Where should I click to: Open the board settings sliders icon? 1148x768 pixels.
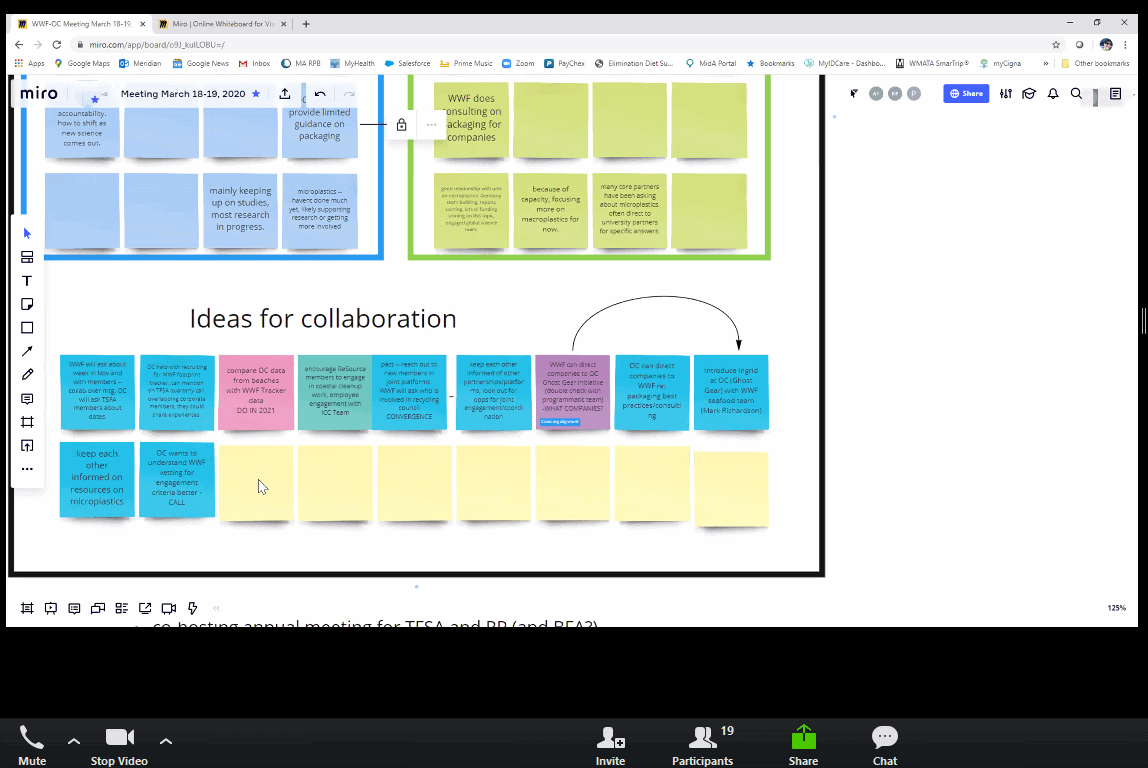pyautogui.click(x=1006, y=94)
